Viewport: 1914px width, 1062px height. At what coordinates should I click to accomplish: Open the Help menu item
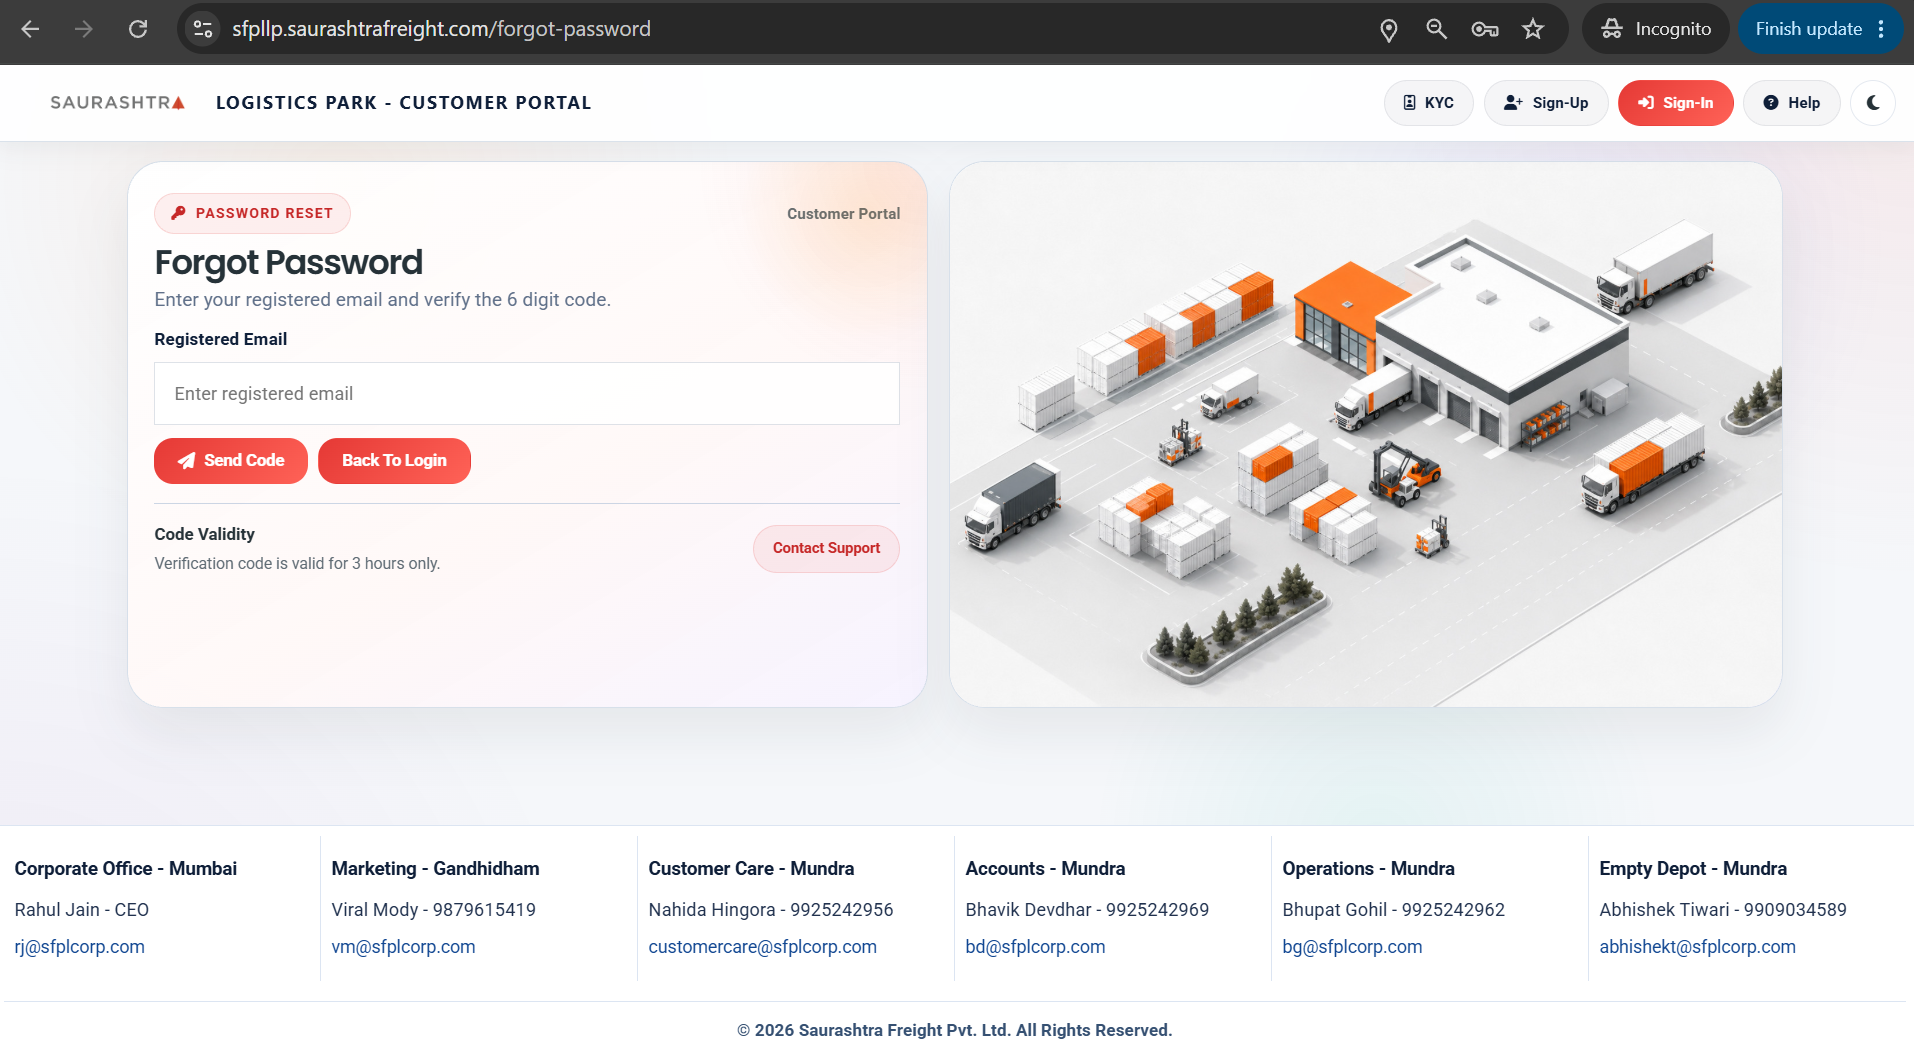[x=1791, y=103]
